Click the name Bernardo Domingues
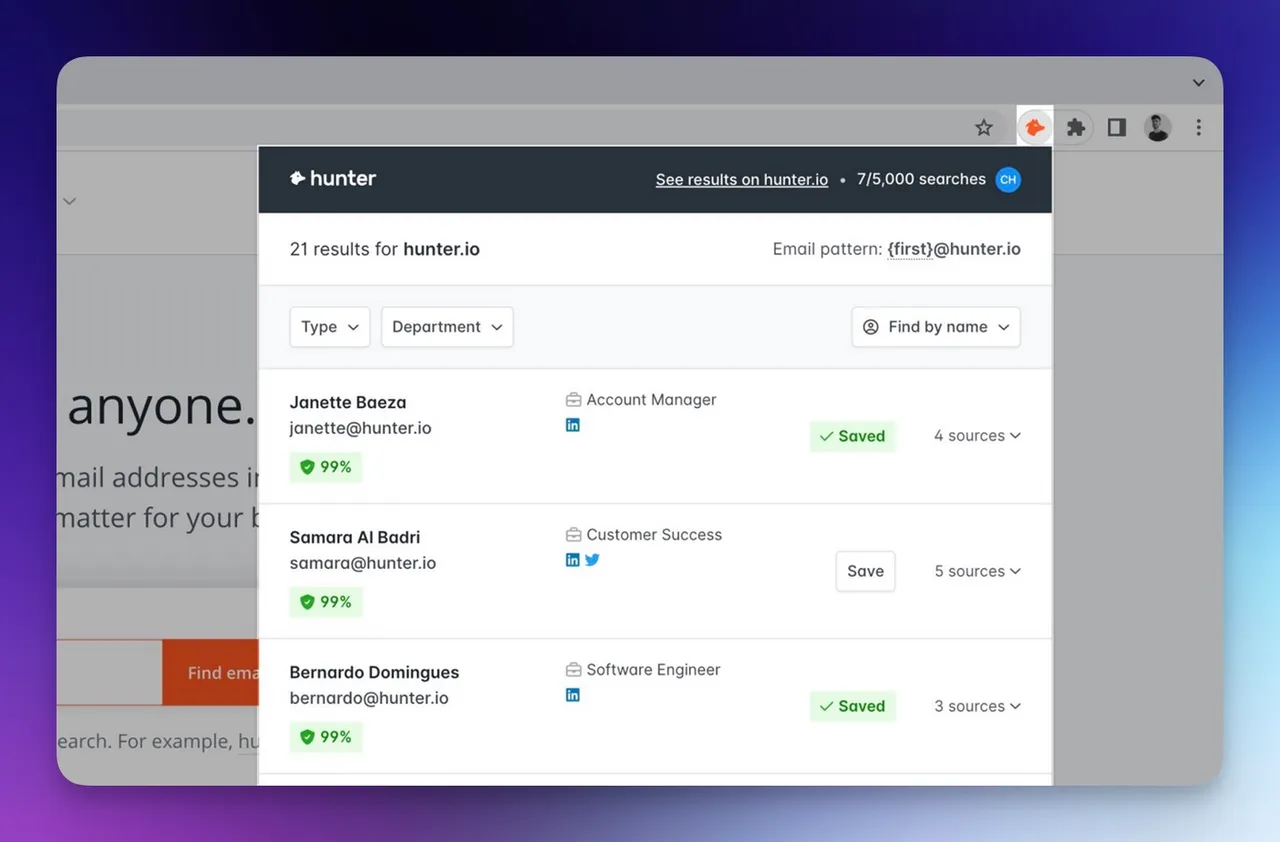This screenshot has height=842, width=1280. coord(374,672)
